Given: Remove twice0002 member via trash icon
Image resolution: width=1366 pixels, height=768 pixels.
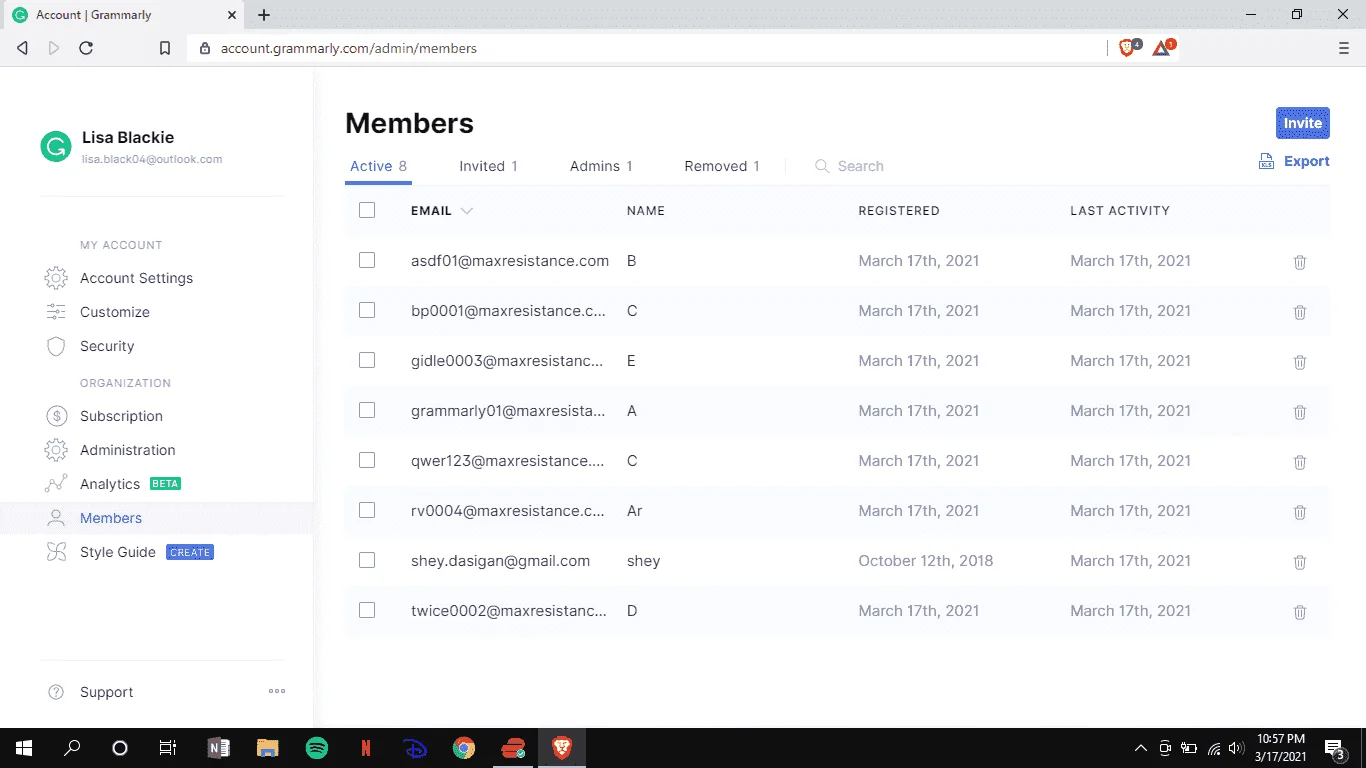Looking at the screenshot, I should 1300,612.
